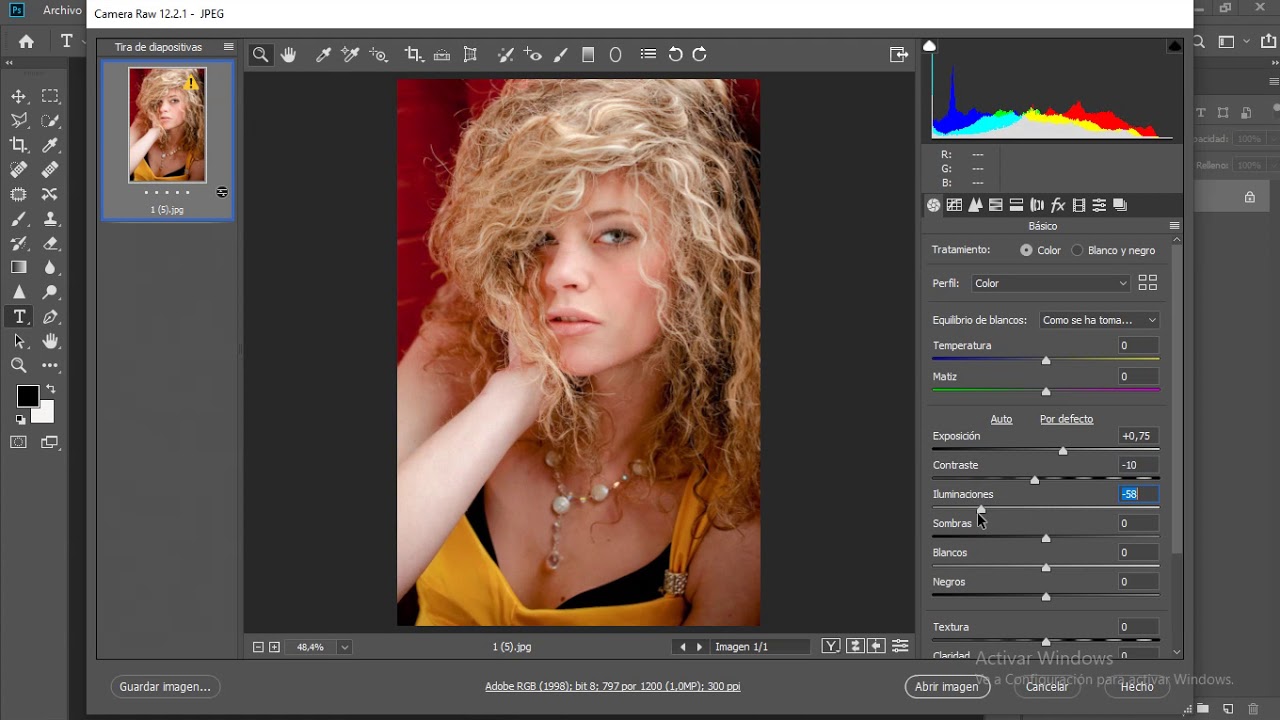Click the Abrir imagen button

946,686
